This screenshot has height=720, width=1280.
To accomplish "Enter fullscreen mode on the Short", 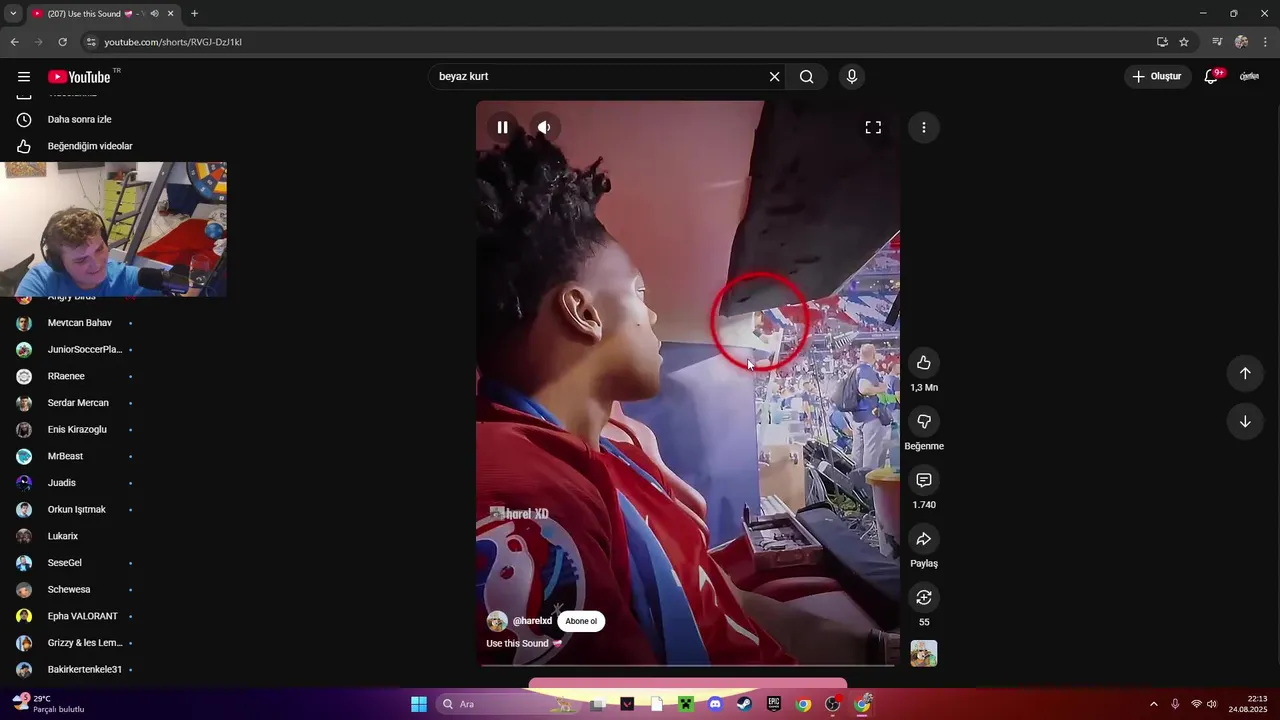I will coord(873,127).
